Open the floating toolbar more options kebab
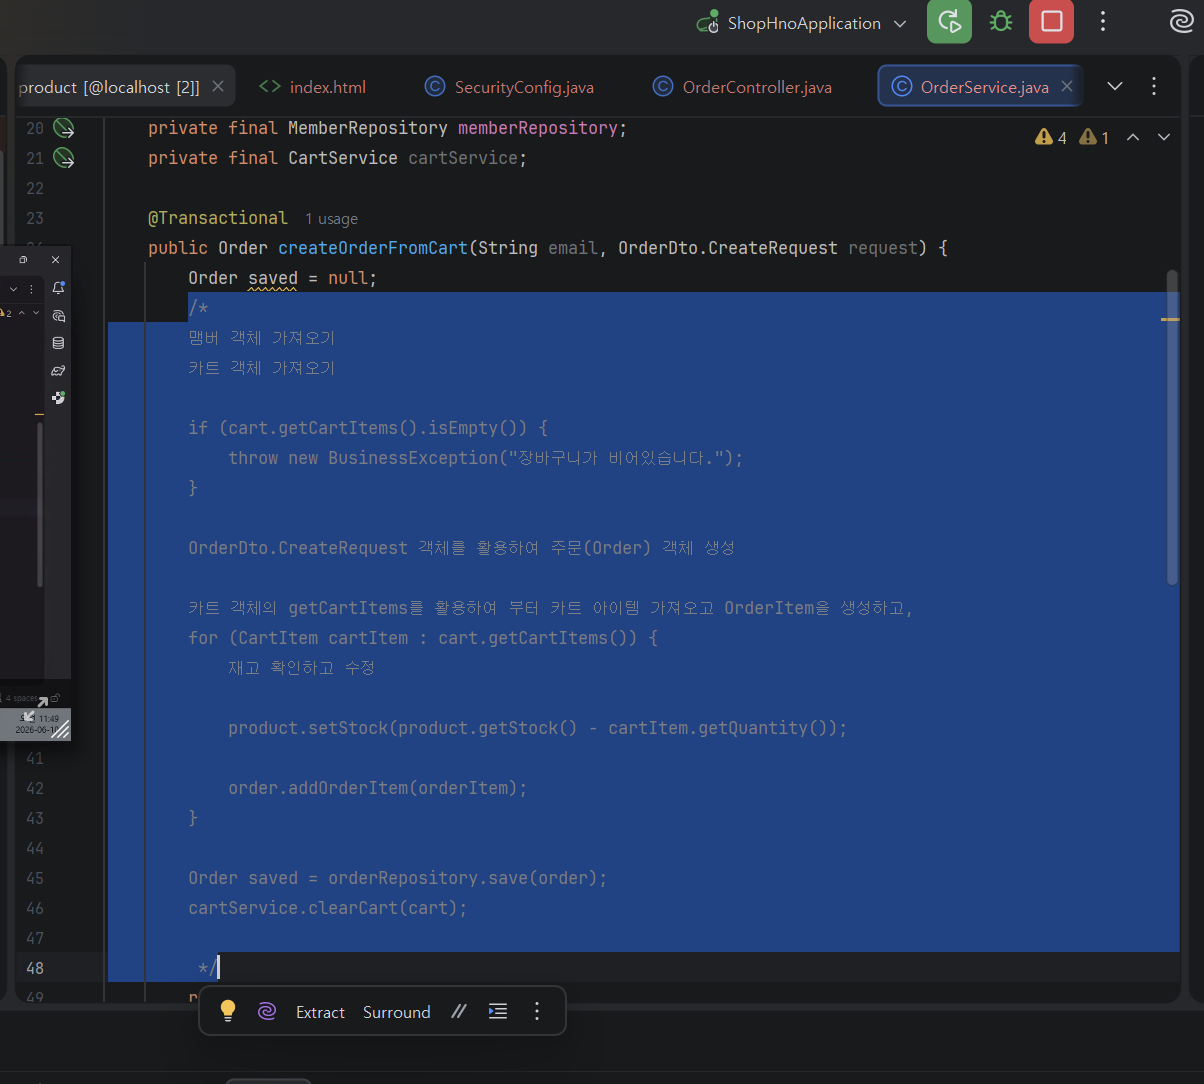Image resolution: width=1204 pixels, height=1084 pixels. (537, 1011)
